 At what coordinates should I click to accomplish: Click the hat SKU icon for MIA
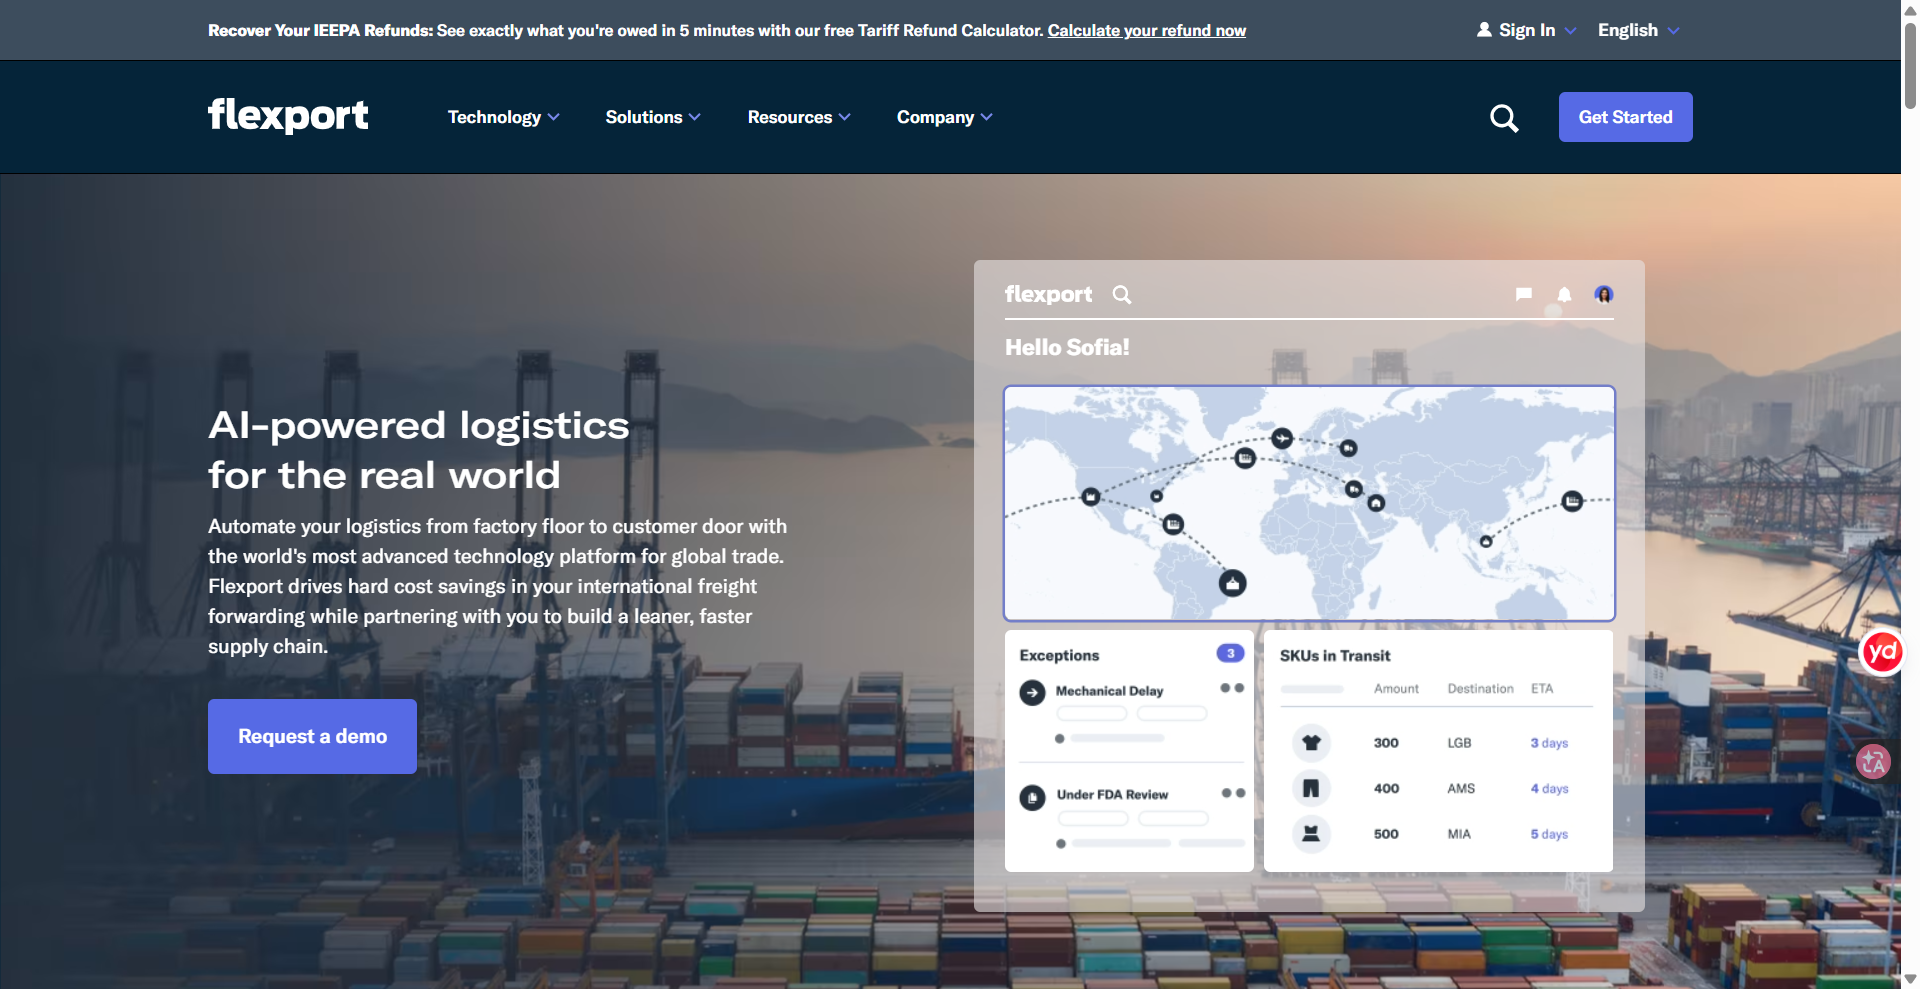[x=1311, y=833]
